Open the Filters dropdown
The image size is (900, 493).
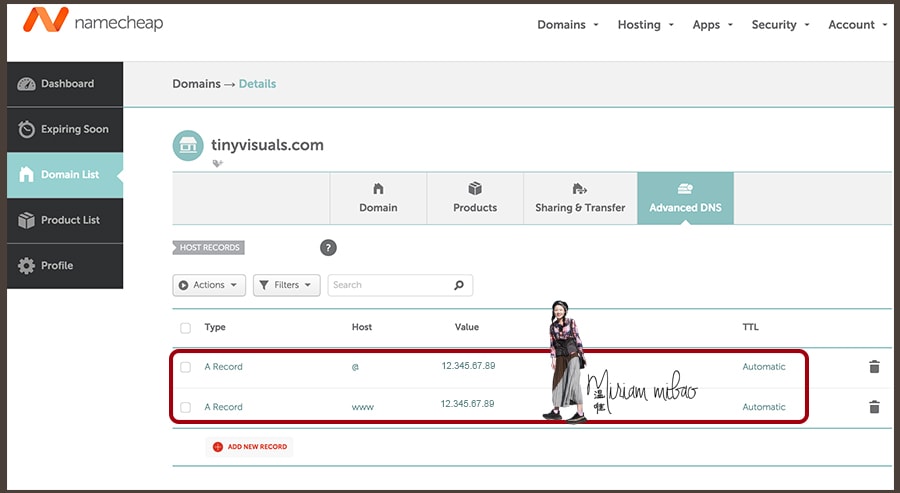click(286, 285)
